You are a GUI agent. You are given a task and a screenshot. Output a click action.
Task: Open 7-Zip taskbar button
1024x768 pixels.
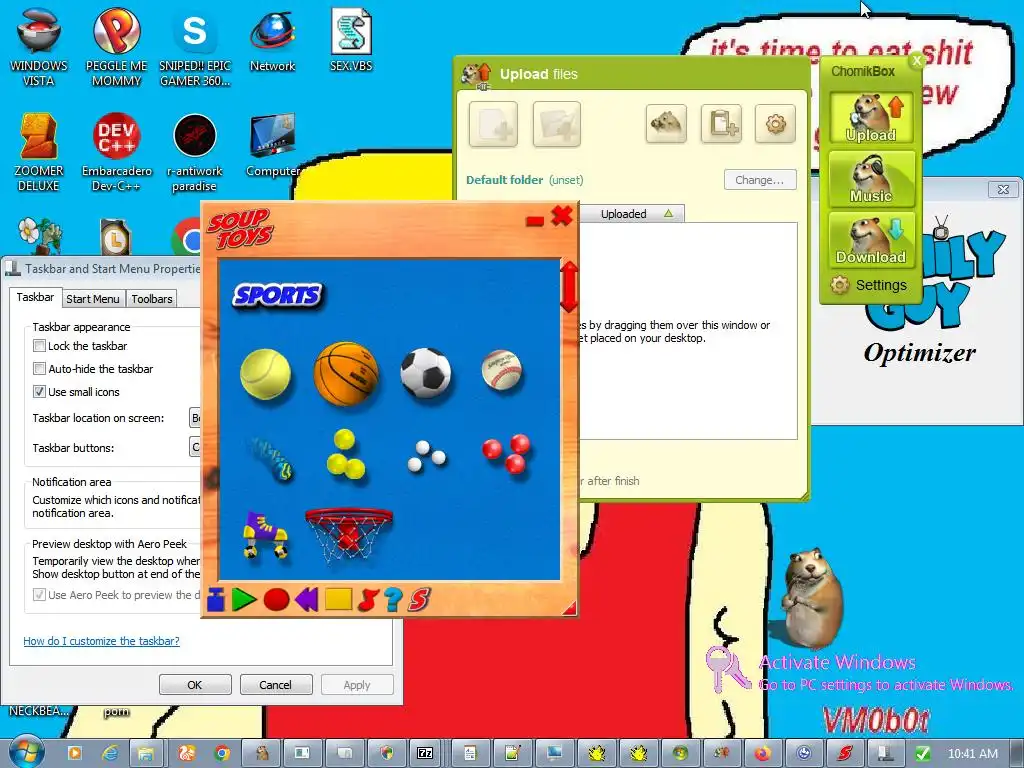[425, 754]
